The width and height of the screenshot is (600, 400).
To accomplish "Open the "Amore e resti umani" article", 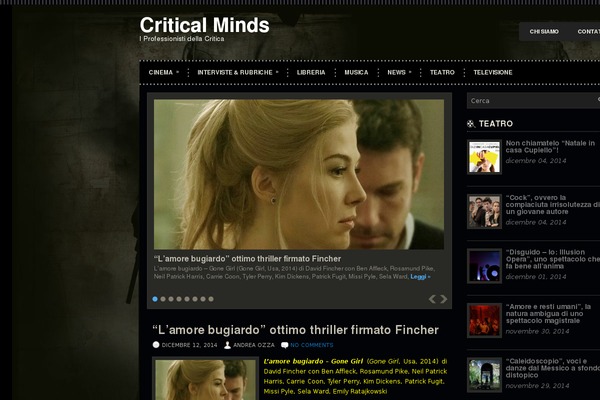I will point(548,313).
